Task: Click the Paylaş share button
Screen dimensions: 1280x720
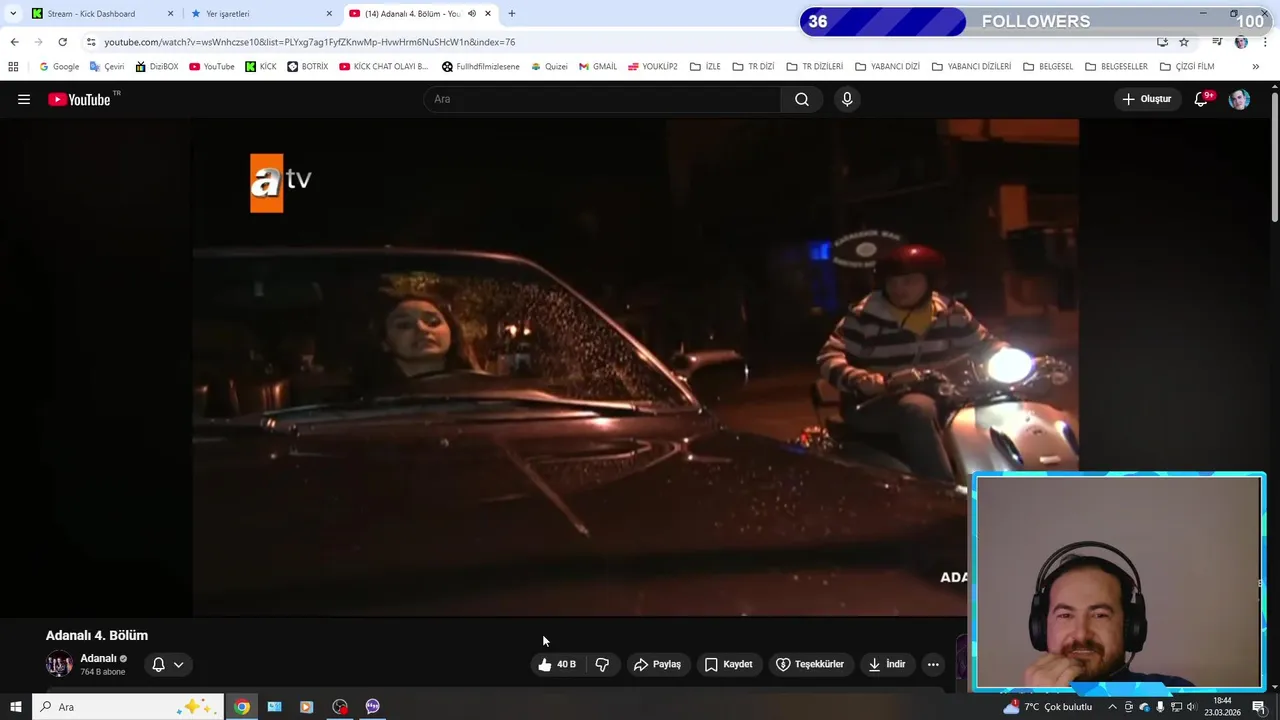Action: pyautogui.click(x=657, y=664)
